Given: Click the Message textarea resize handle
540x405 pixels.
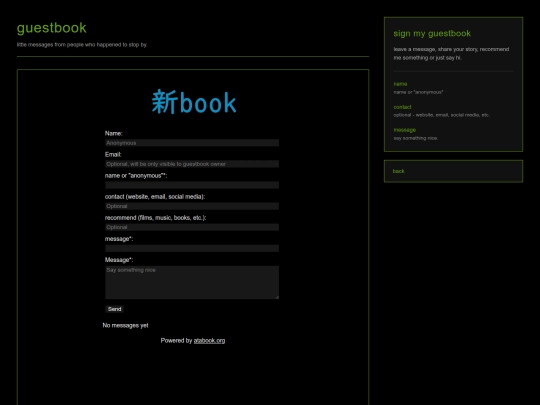Looking at the screenshot, I should tap(277, 297).
